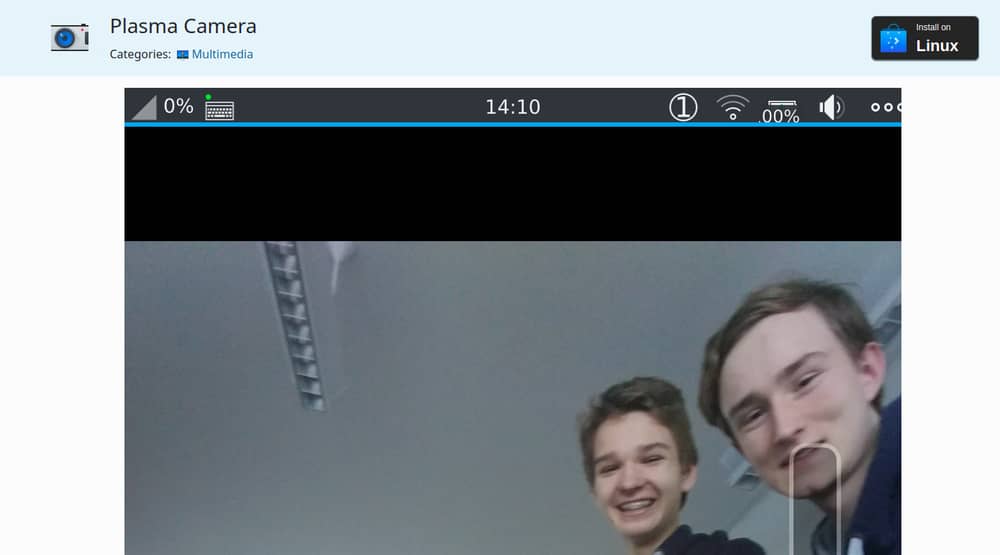
Task: Click the speaker volume icon
Action: pos(832,107)
